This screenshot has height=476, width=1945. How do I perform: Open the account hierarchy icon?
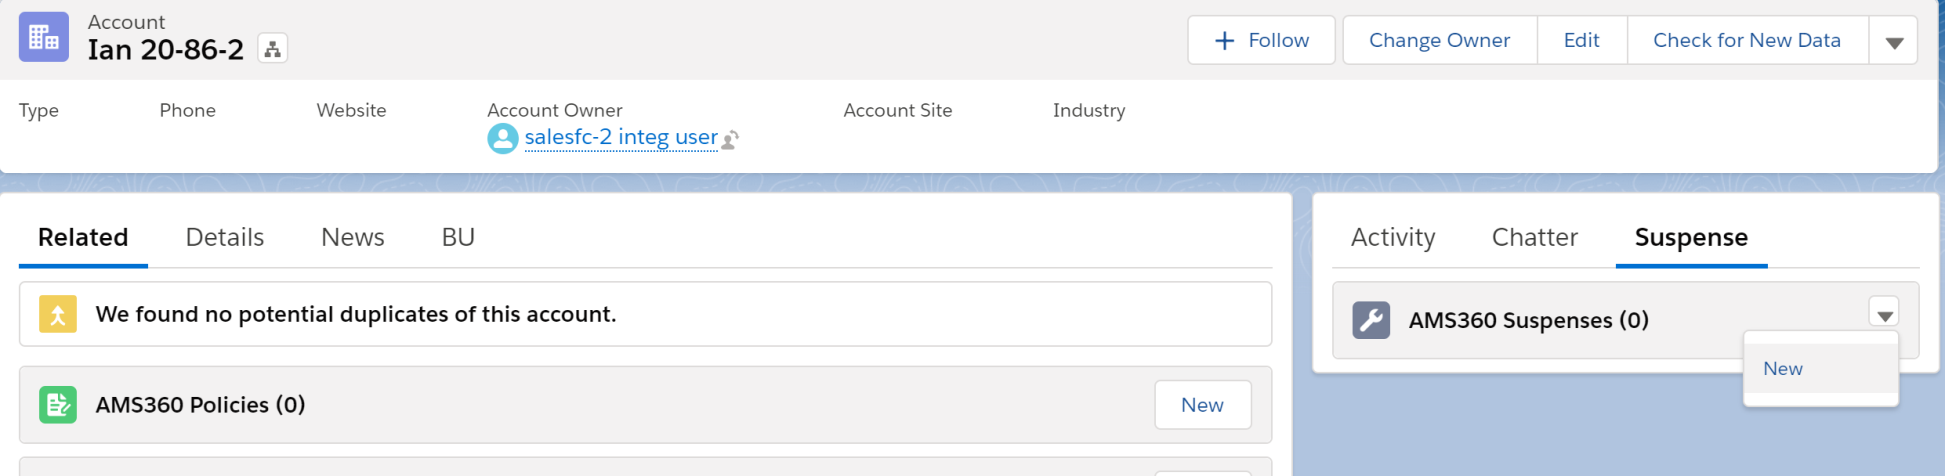tap(272, 49)
